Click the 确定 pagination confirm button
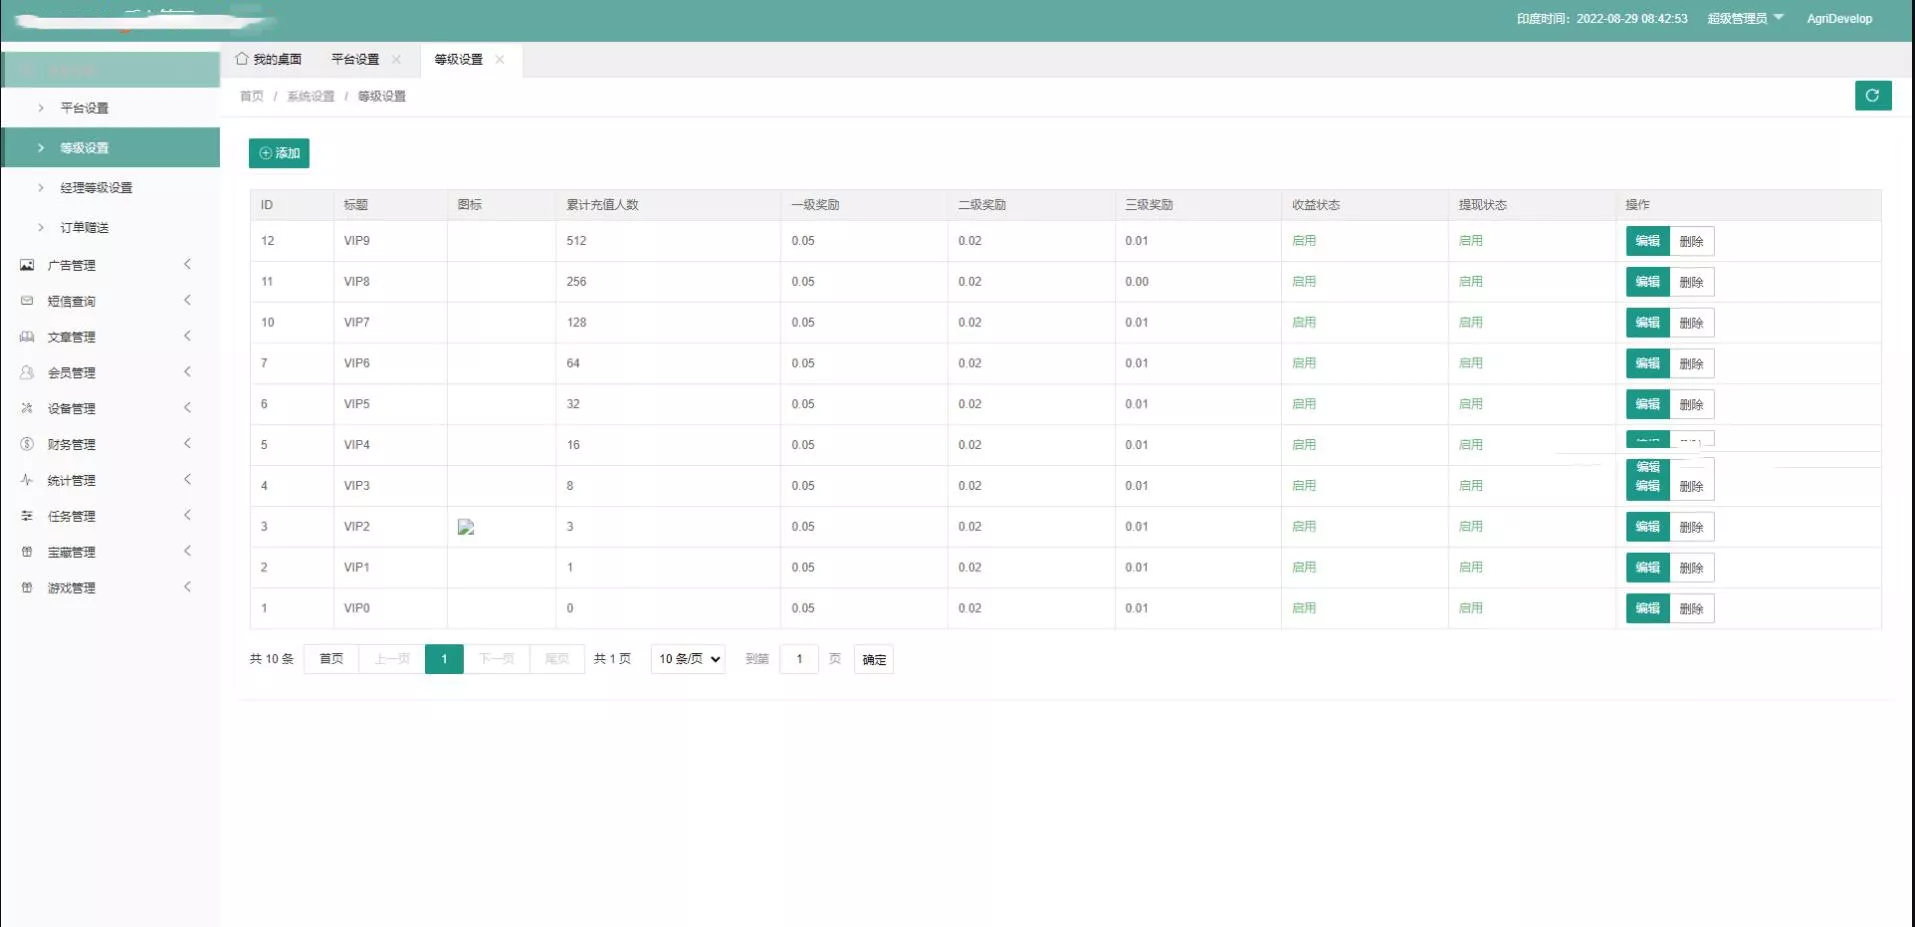Screen dimensions: 1915x927 (x=873, y=659)
